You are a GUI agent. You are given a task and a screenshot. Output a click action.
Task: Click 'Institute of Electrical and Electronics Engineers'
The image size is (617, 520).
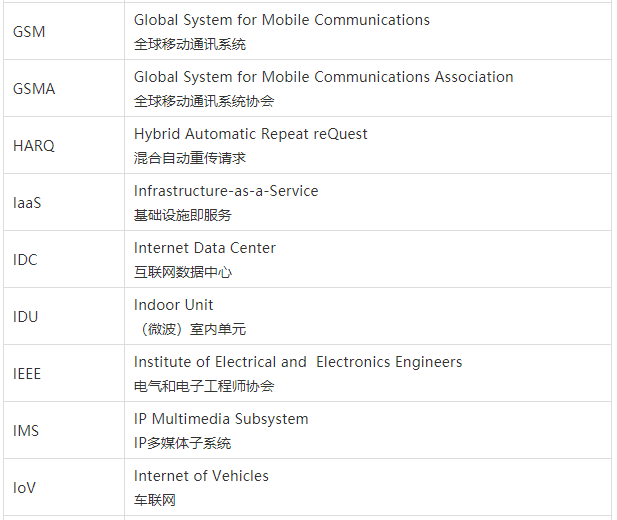click(x=298, y=362)
